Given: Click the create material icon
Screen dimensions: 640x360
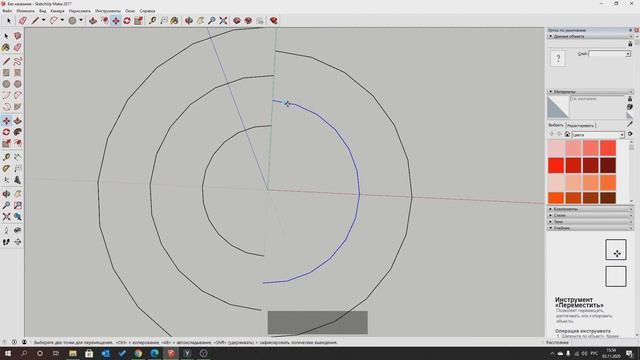Looking at the screenshot, I should click(x=630, y=107).
